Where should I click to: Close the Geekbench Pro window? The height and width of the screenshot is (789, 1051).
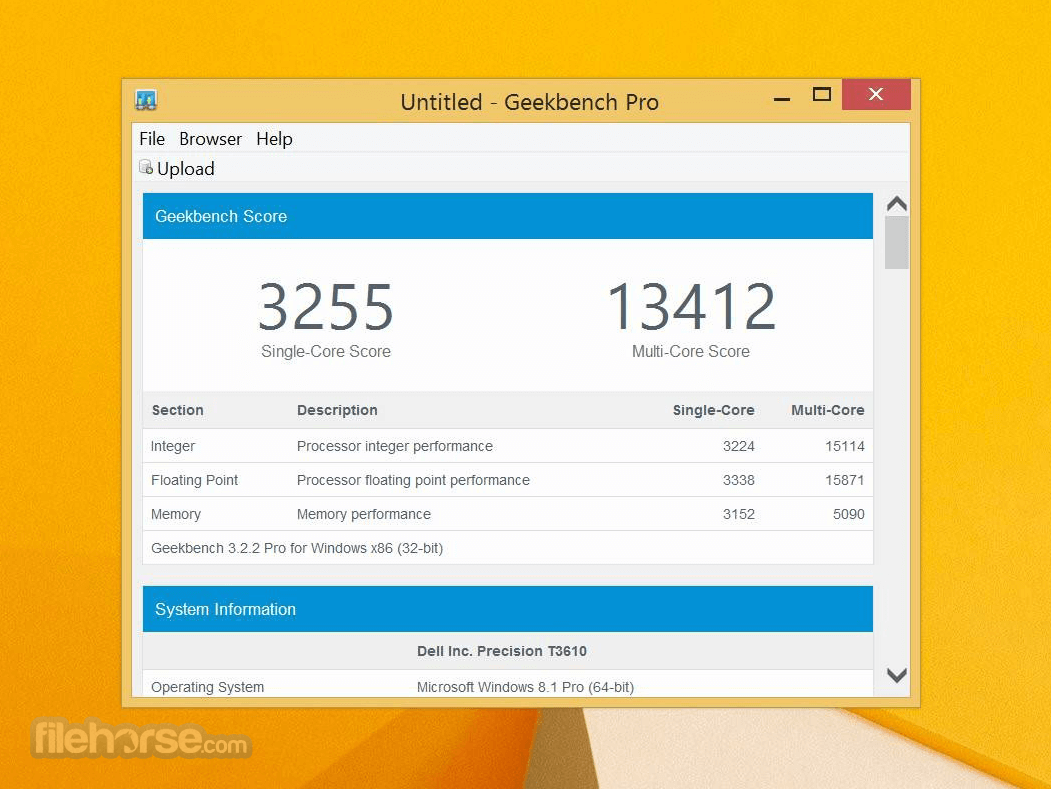[x=876, y=95]
